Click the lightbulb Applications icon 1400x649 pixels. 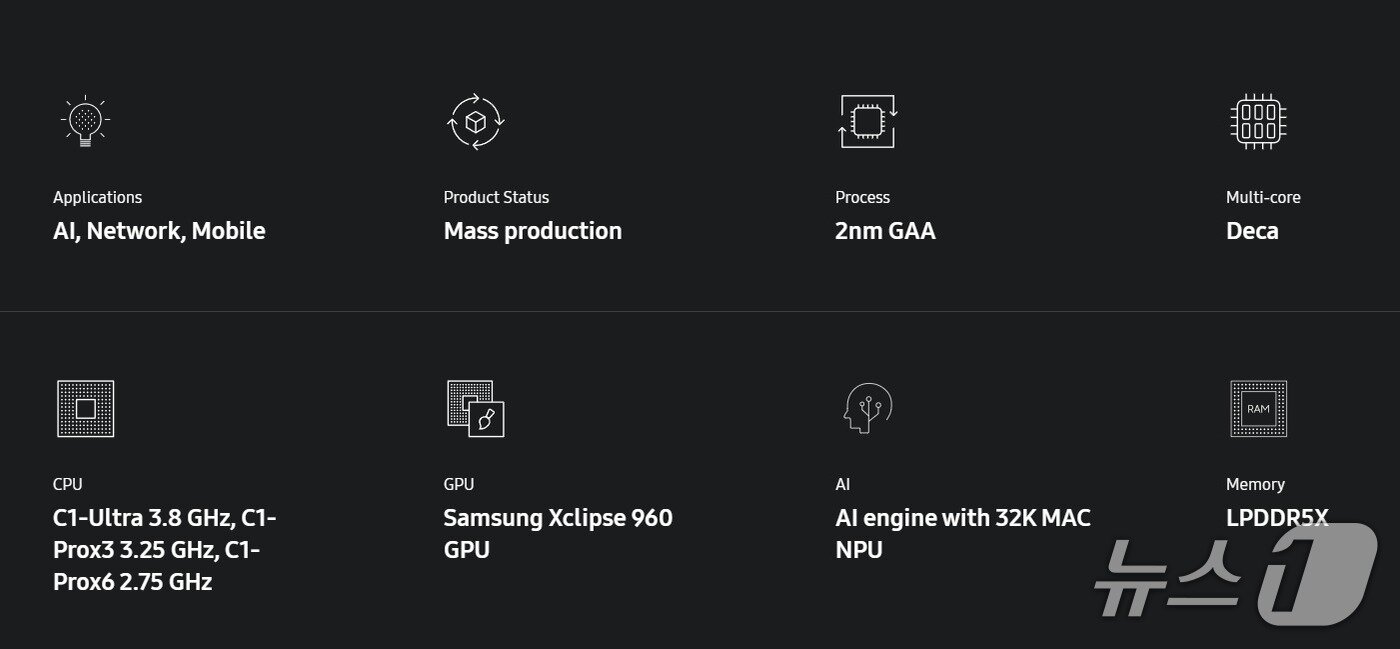click(x=85, y=122)
